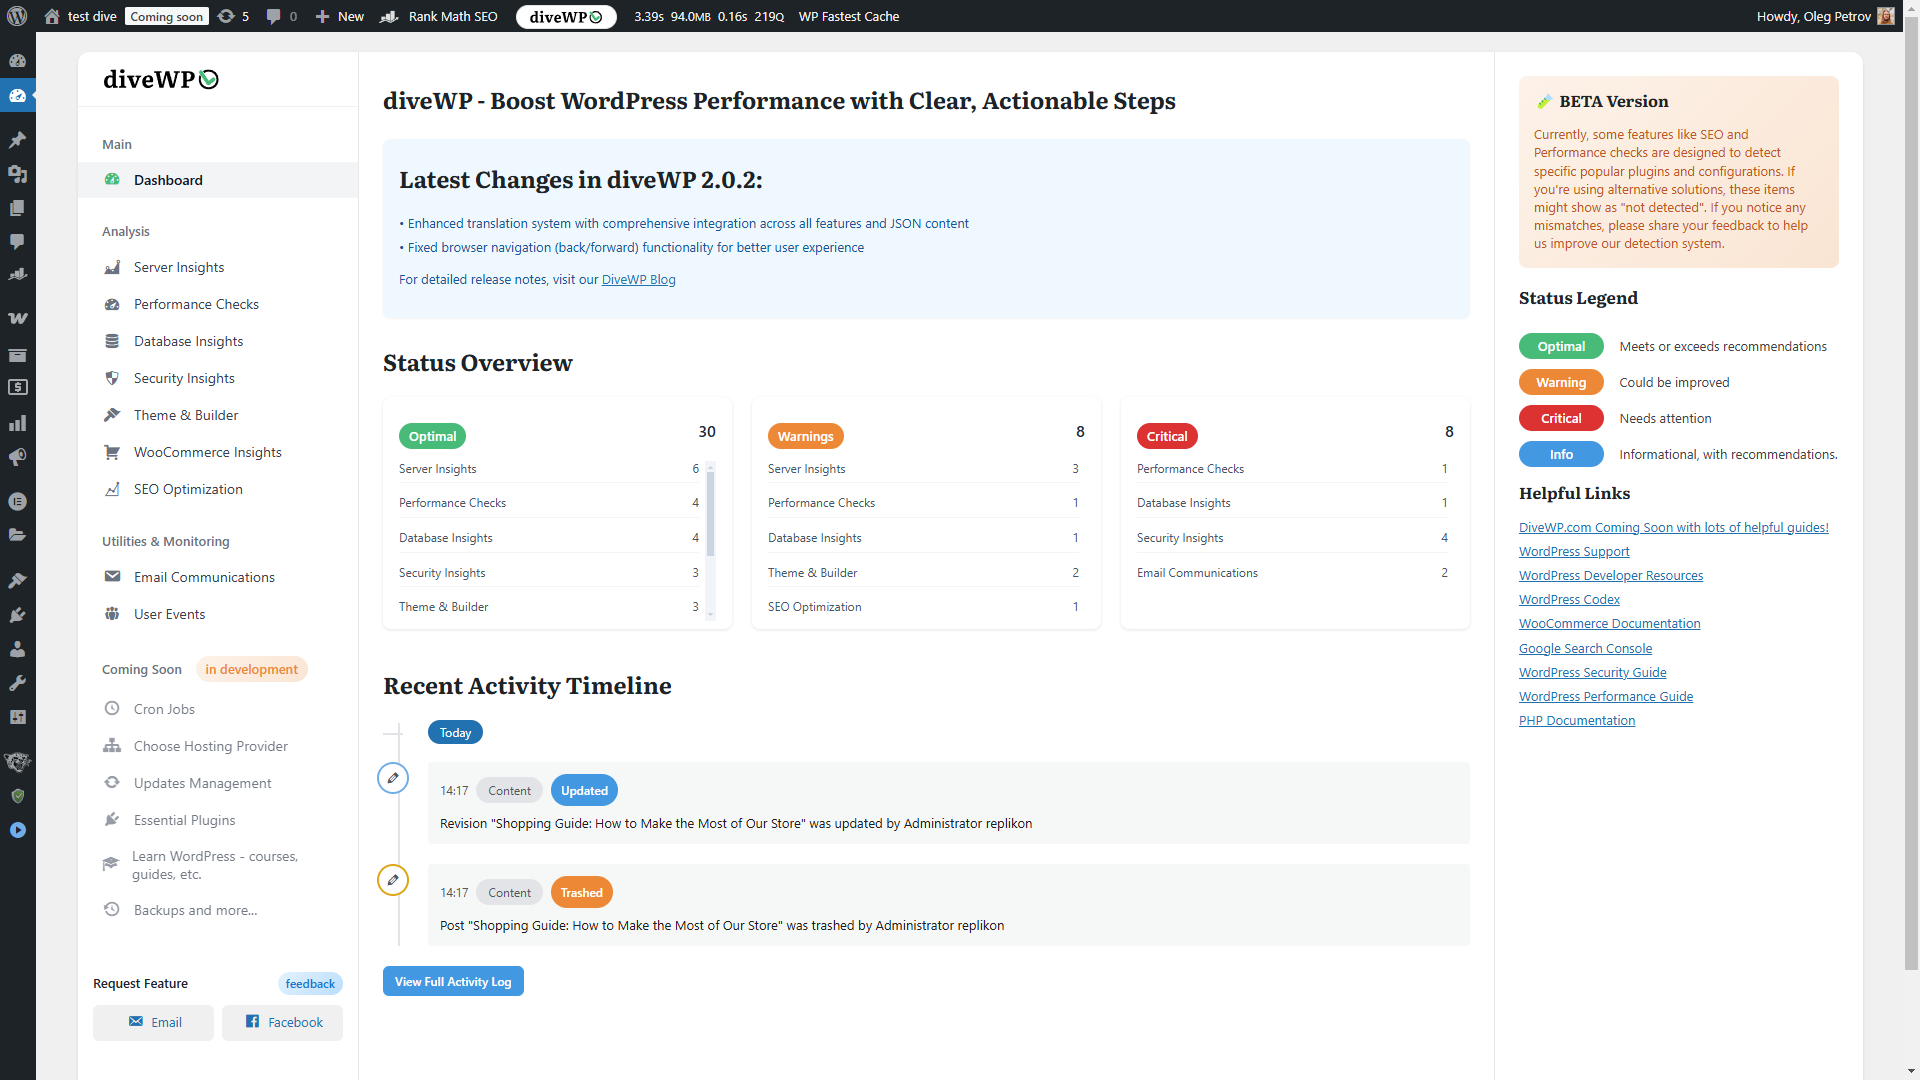Open the WooCommerce Documentation link

pyautogui.click(x=1609, y=624)
